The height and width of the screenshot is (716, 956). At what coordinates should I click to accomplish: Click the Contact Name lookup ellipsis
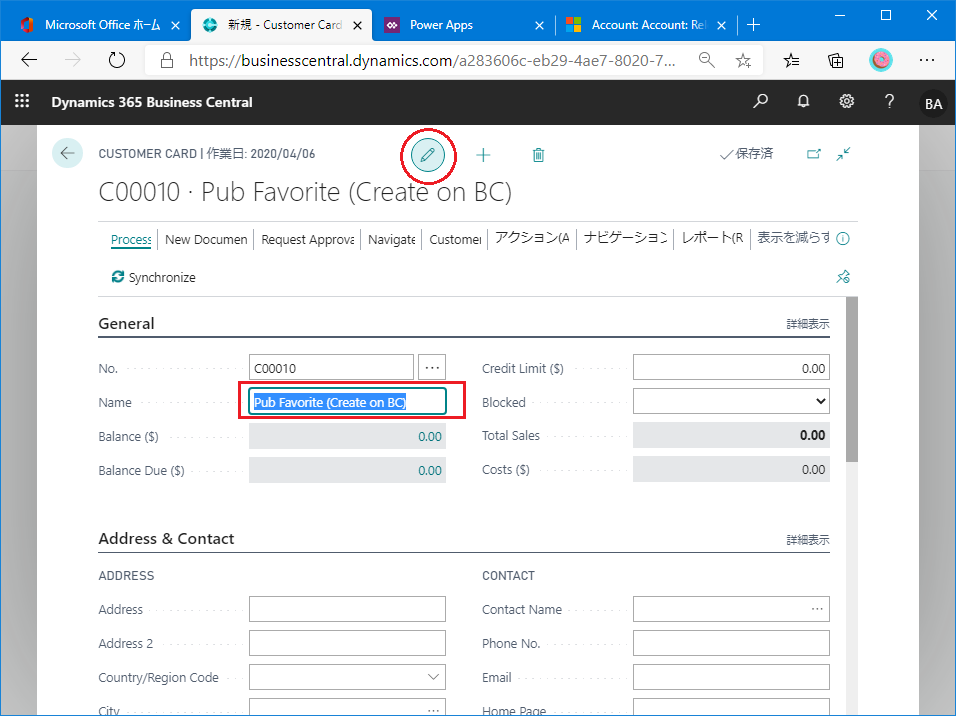coord(817,609)
